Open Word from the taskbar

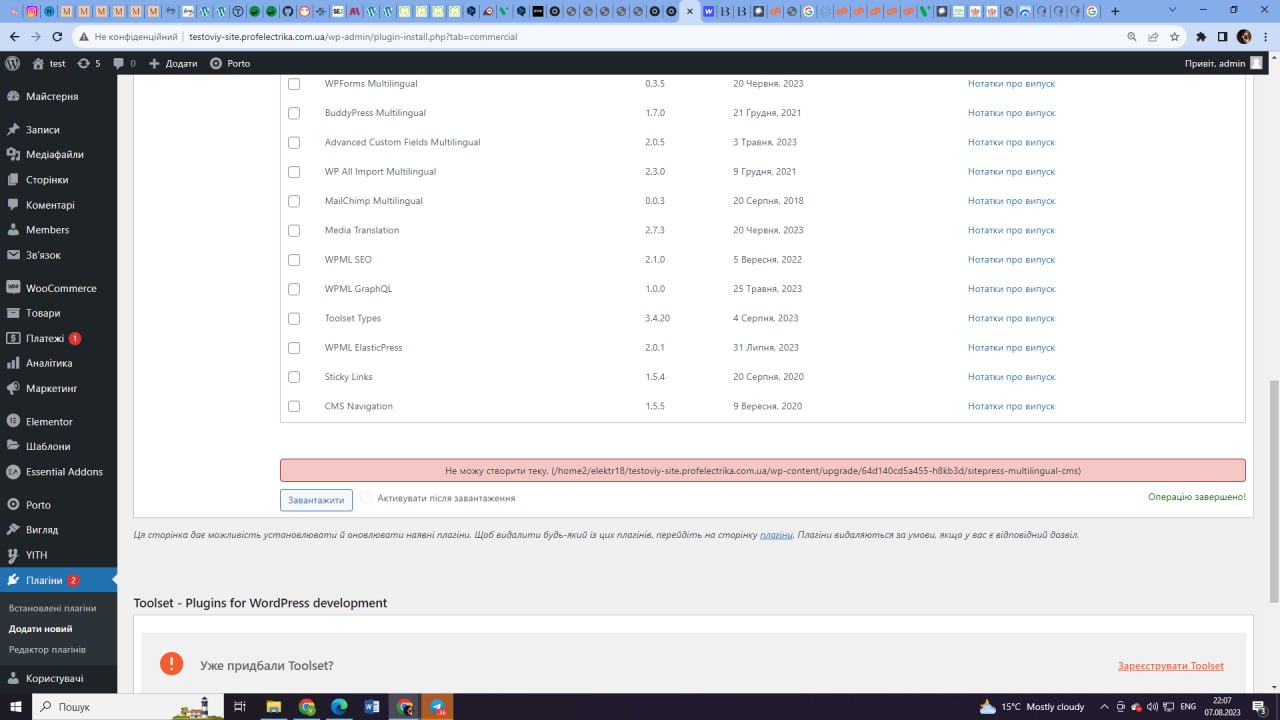pos(372,706)
